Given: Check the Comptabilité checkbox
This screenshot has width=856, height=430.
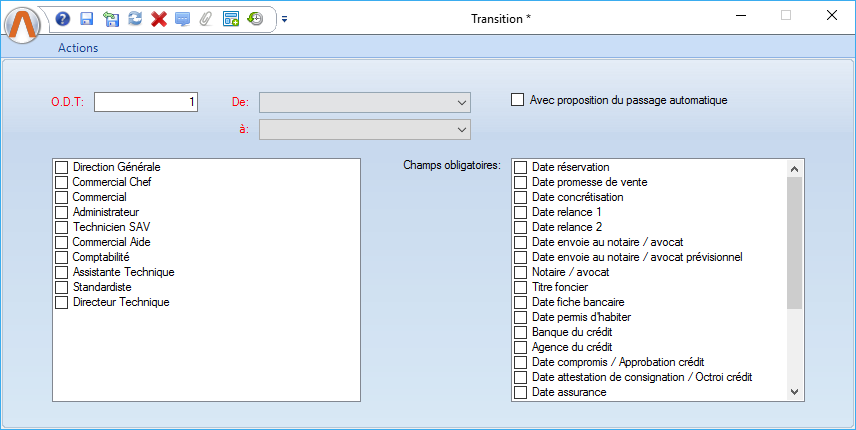Looking at the screenshot, I should pyautogui.click(x=62, y=258).
